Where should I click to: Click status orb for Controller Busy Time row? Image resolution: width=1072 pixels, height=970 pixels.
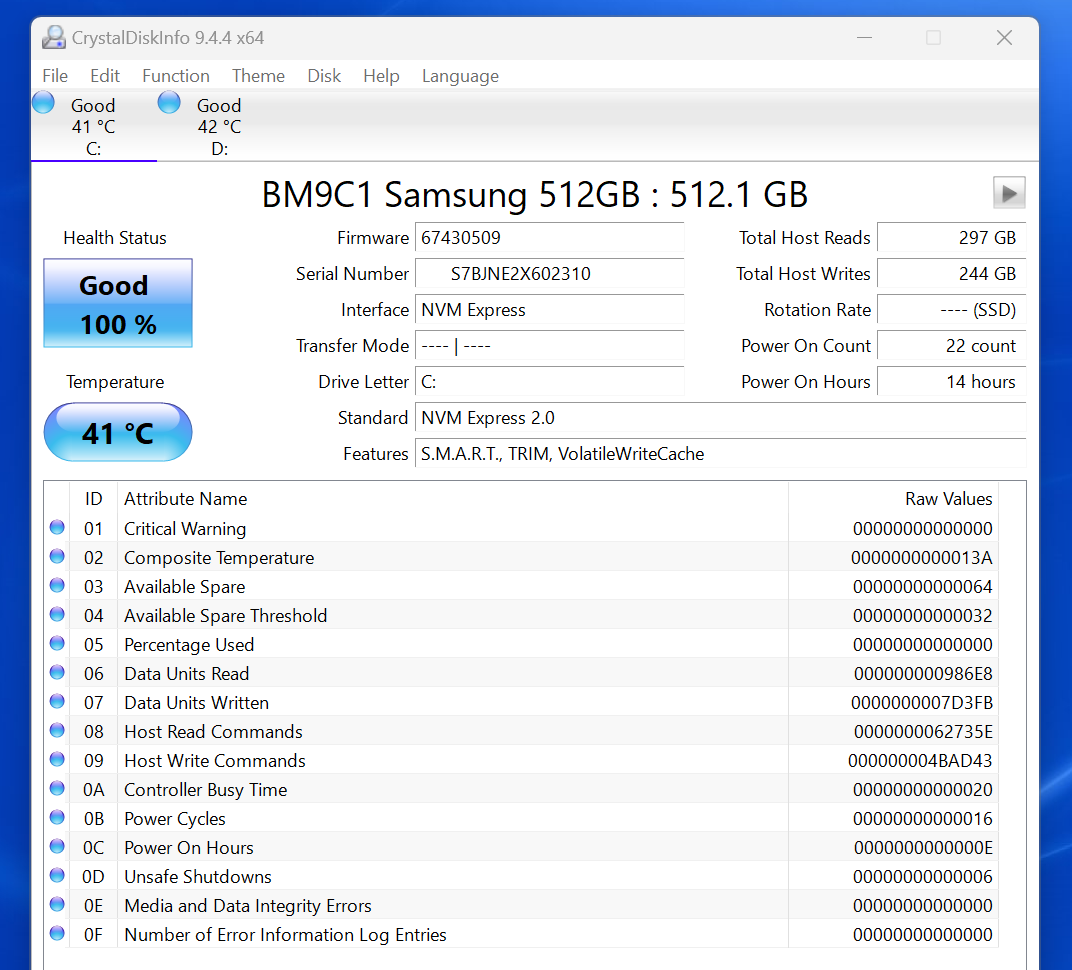[57, 788]
